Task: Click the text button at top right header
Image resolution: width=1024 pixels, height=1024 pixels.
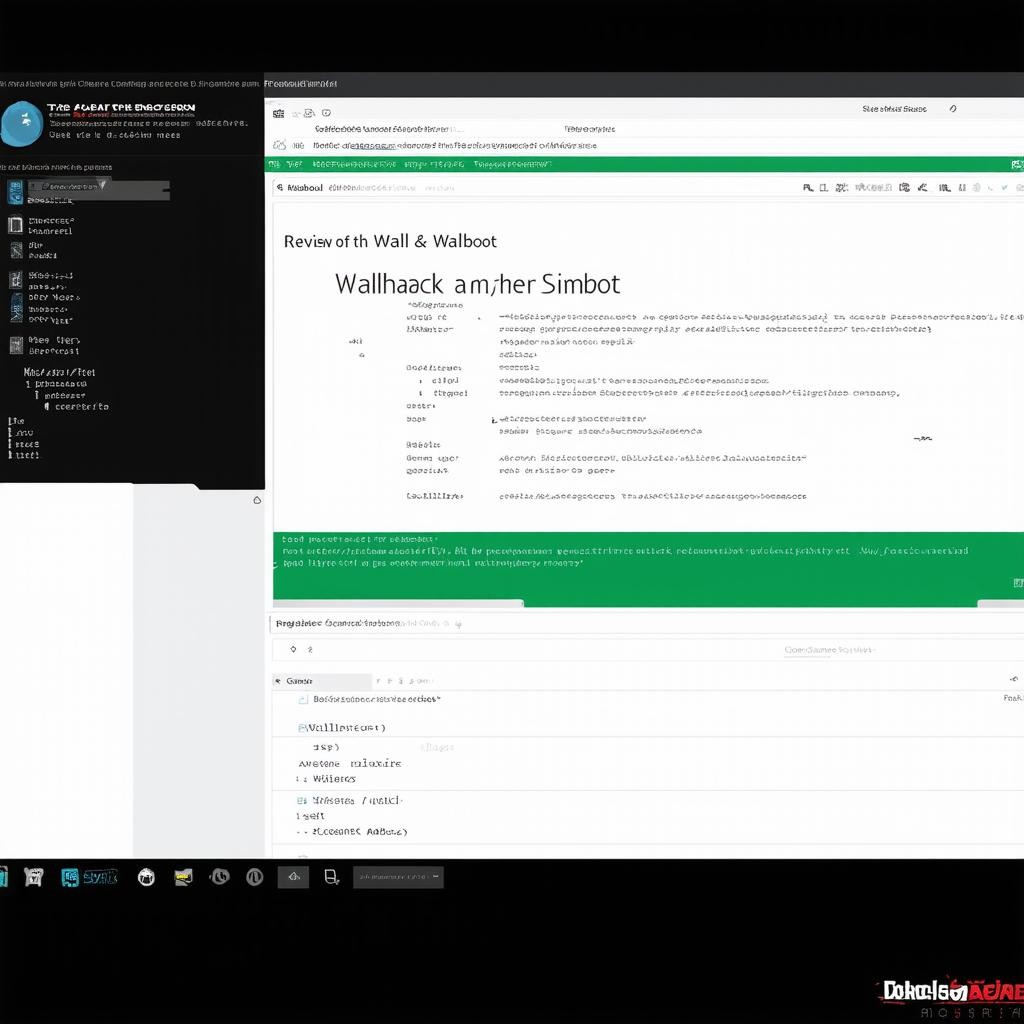Action: (893, 109)
